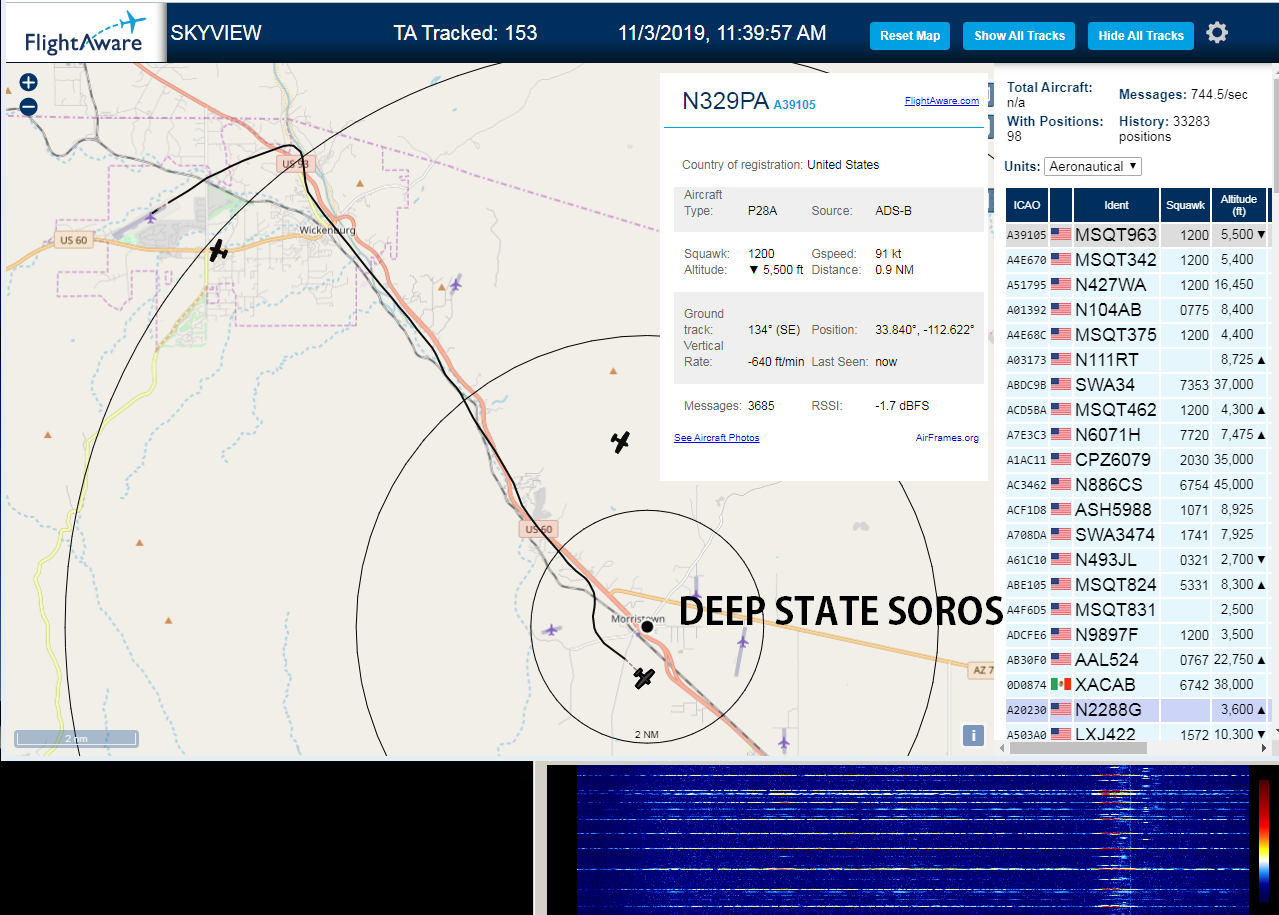Select aircraft MSQT824 in the list
The height and width of the screenshot is (915, 1279).
pos(1138,585)
